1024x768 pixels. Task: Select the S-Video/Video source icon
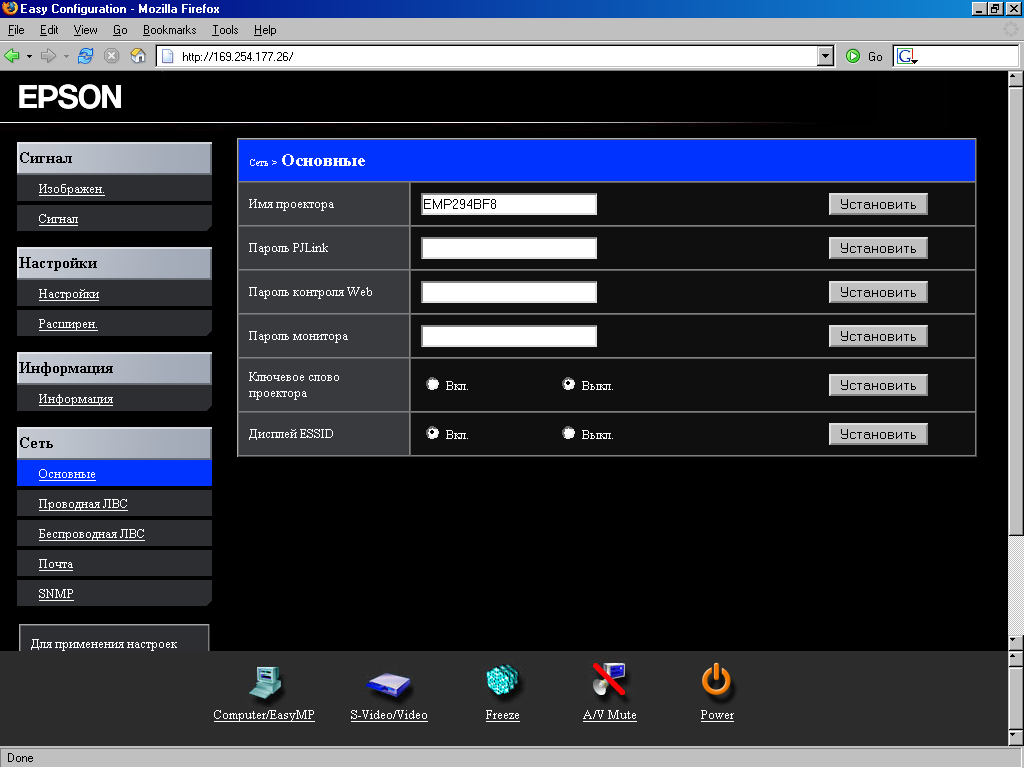click(x=389, y=684)
